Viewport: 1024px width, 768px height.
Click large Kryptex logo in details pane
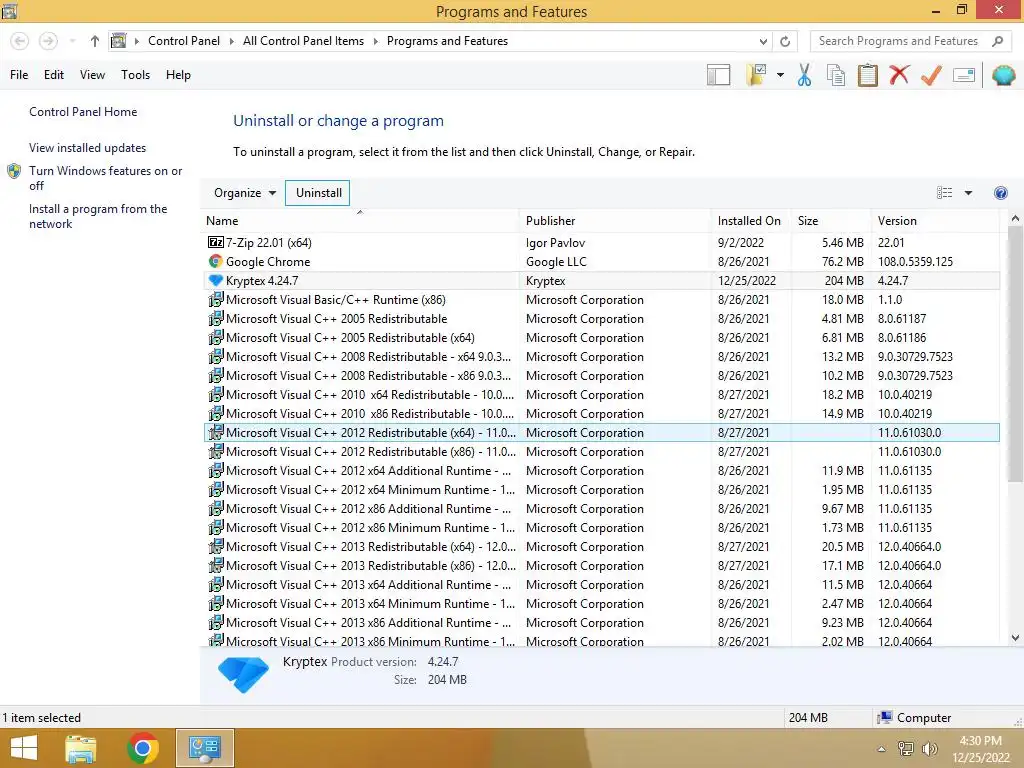click(244, 673)
